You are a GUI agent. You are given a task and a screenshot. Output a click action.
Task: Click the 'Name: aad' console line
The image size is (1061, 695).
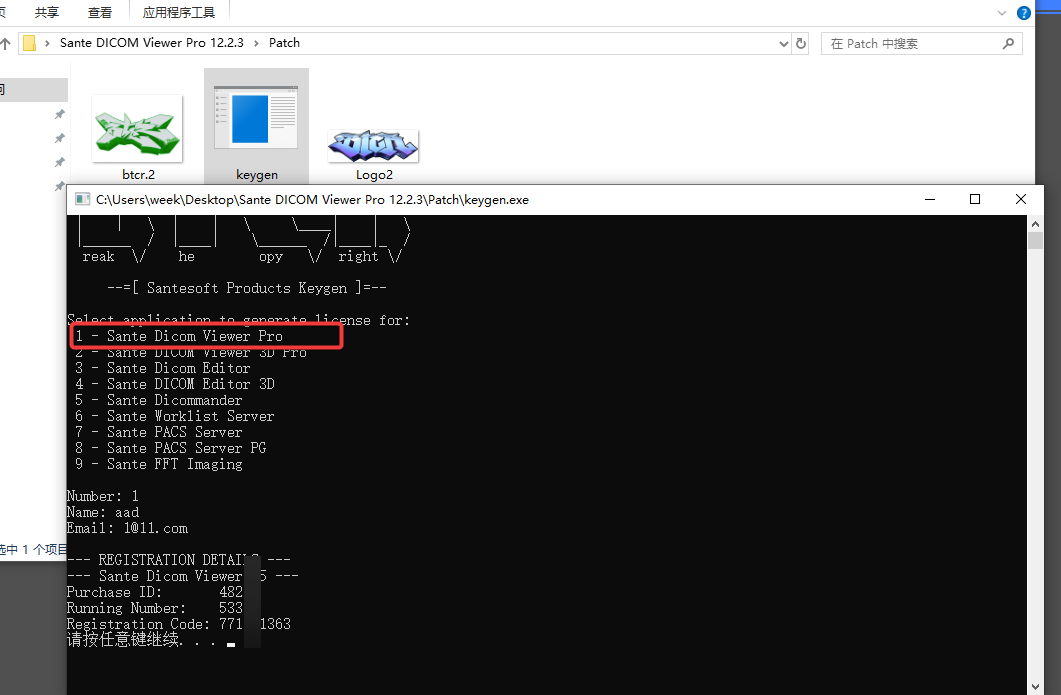pyautogui.click(x=103, y=512)
